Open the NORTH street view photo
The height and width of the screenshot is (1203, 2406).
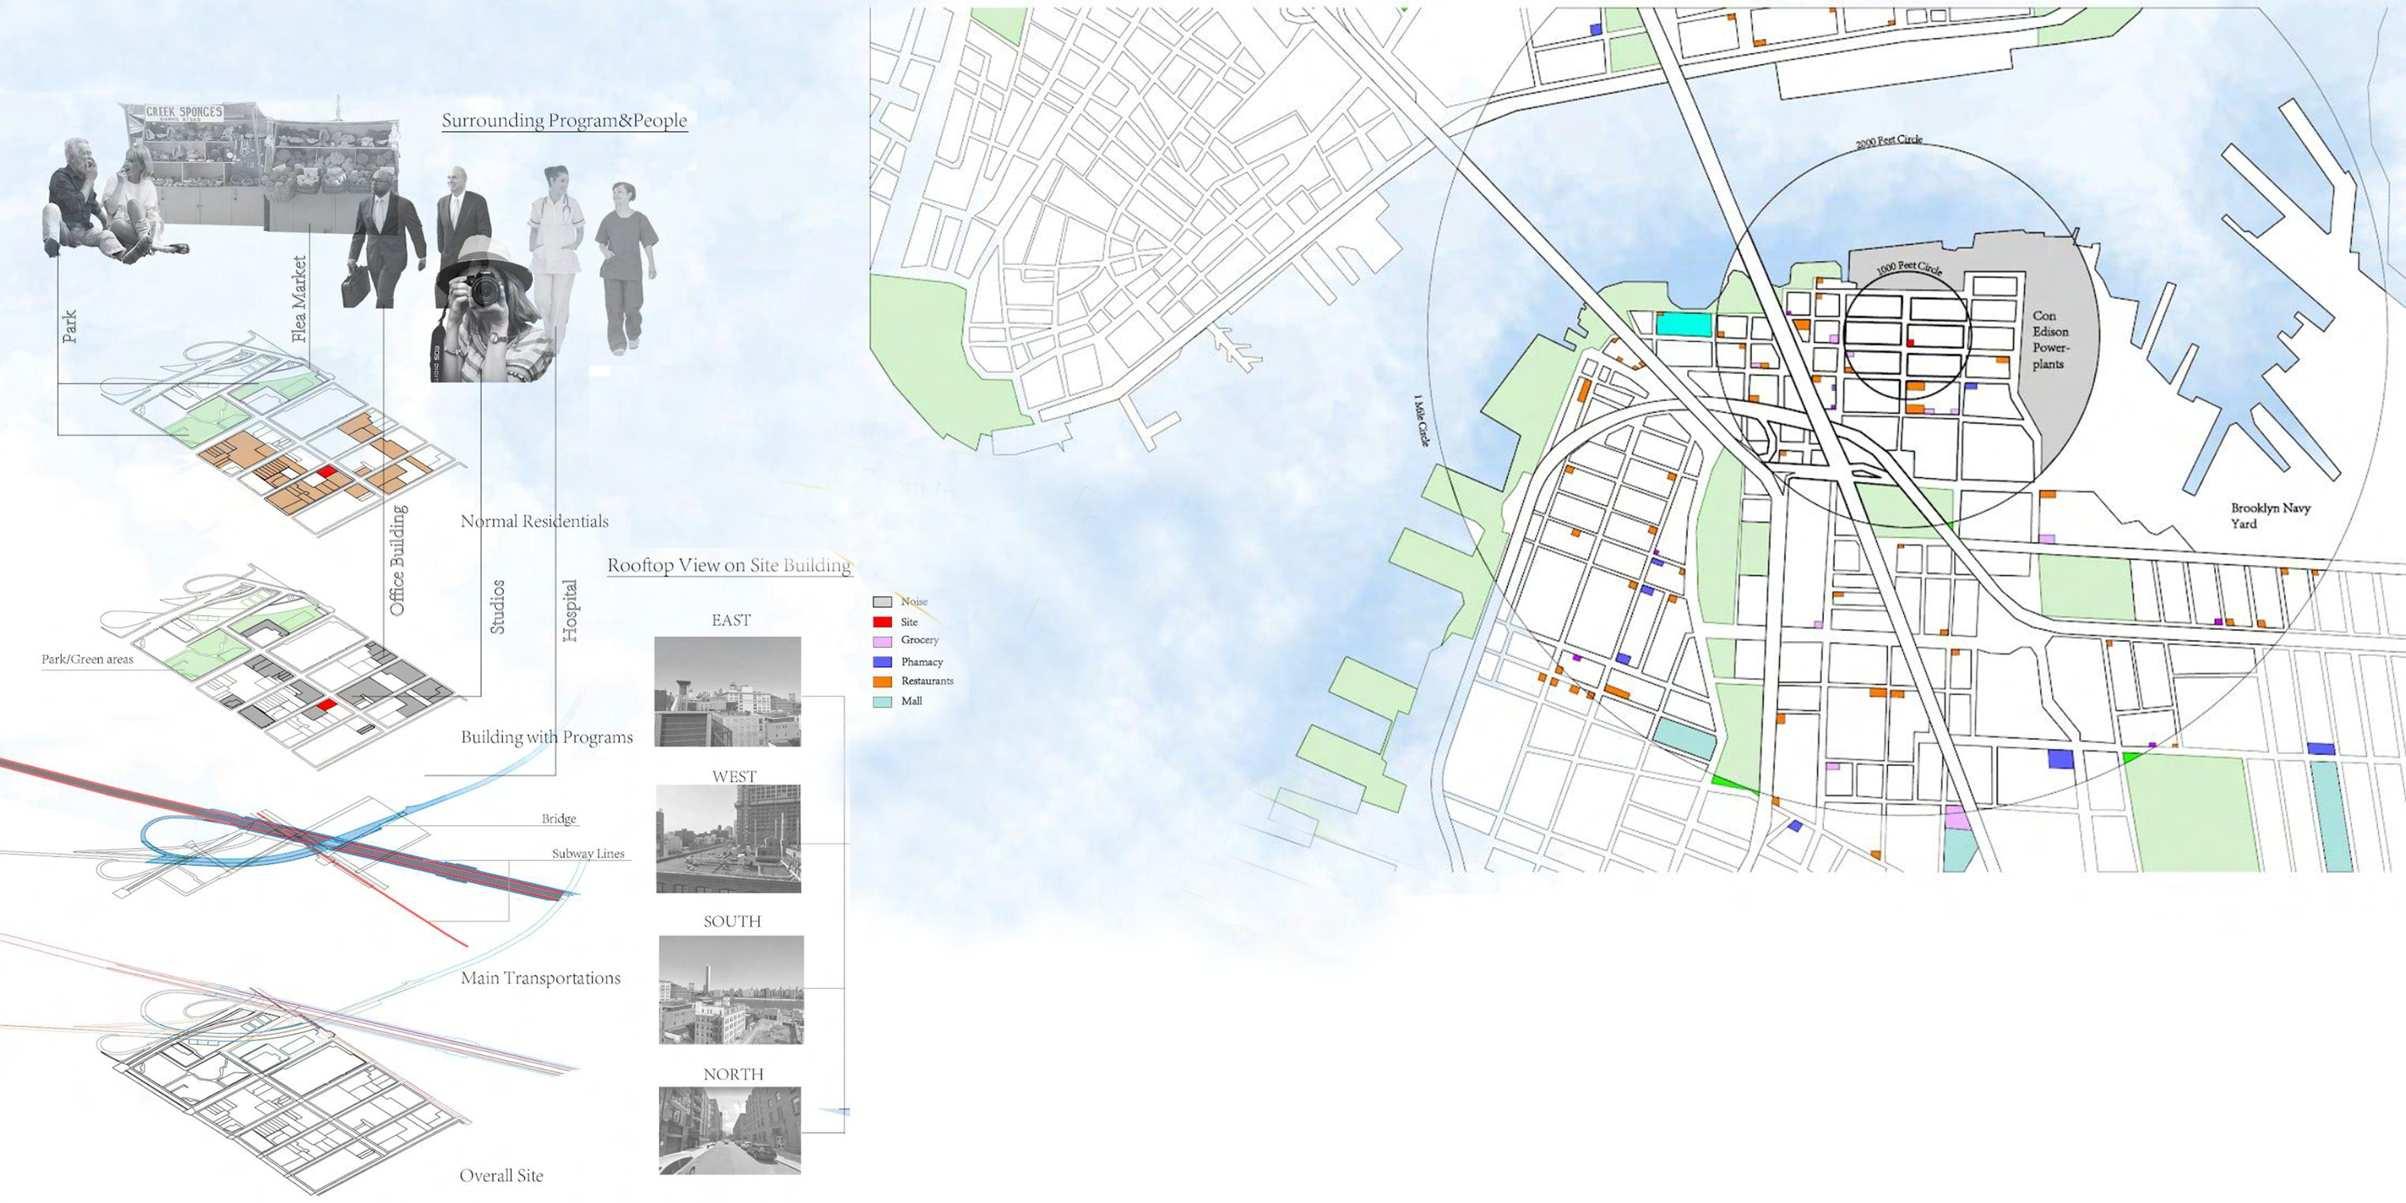729,1131
